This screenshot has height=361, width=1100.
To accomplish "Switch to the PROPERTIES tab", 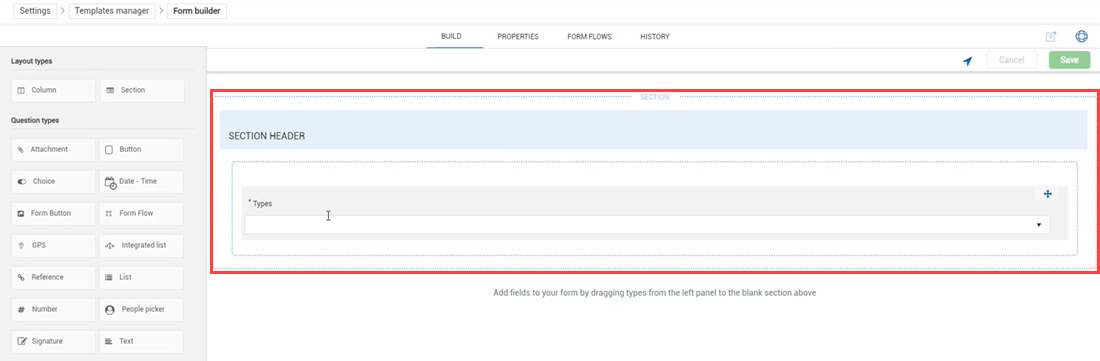I will click(x=518, y=36).
